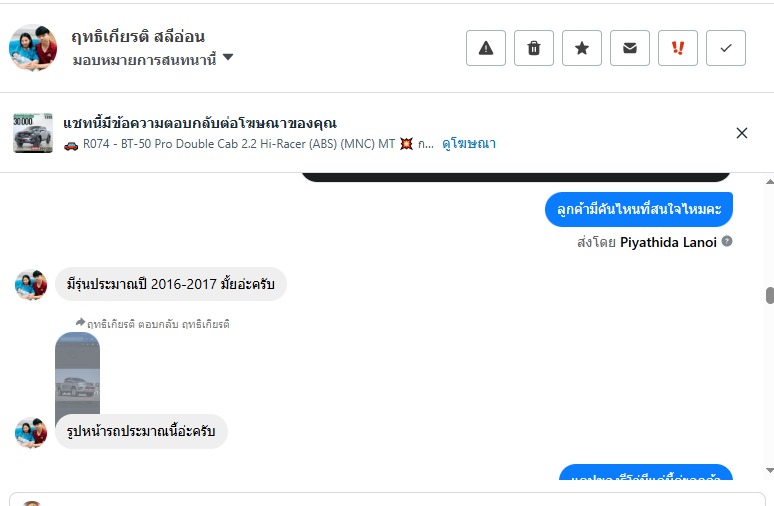Click the red exclamation priority icon

pos(678,48)
